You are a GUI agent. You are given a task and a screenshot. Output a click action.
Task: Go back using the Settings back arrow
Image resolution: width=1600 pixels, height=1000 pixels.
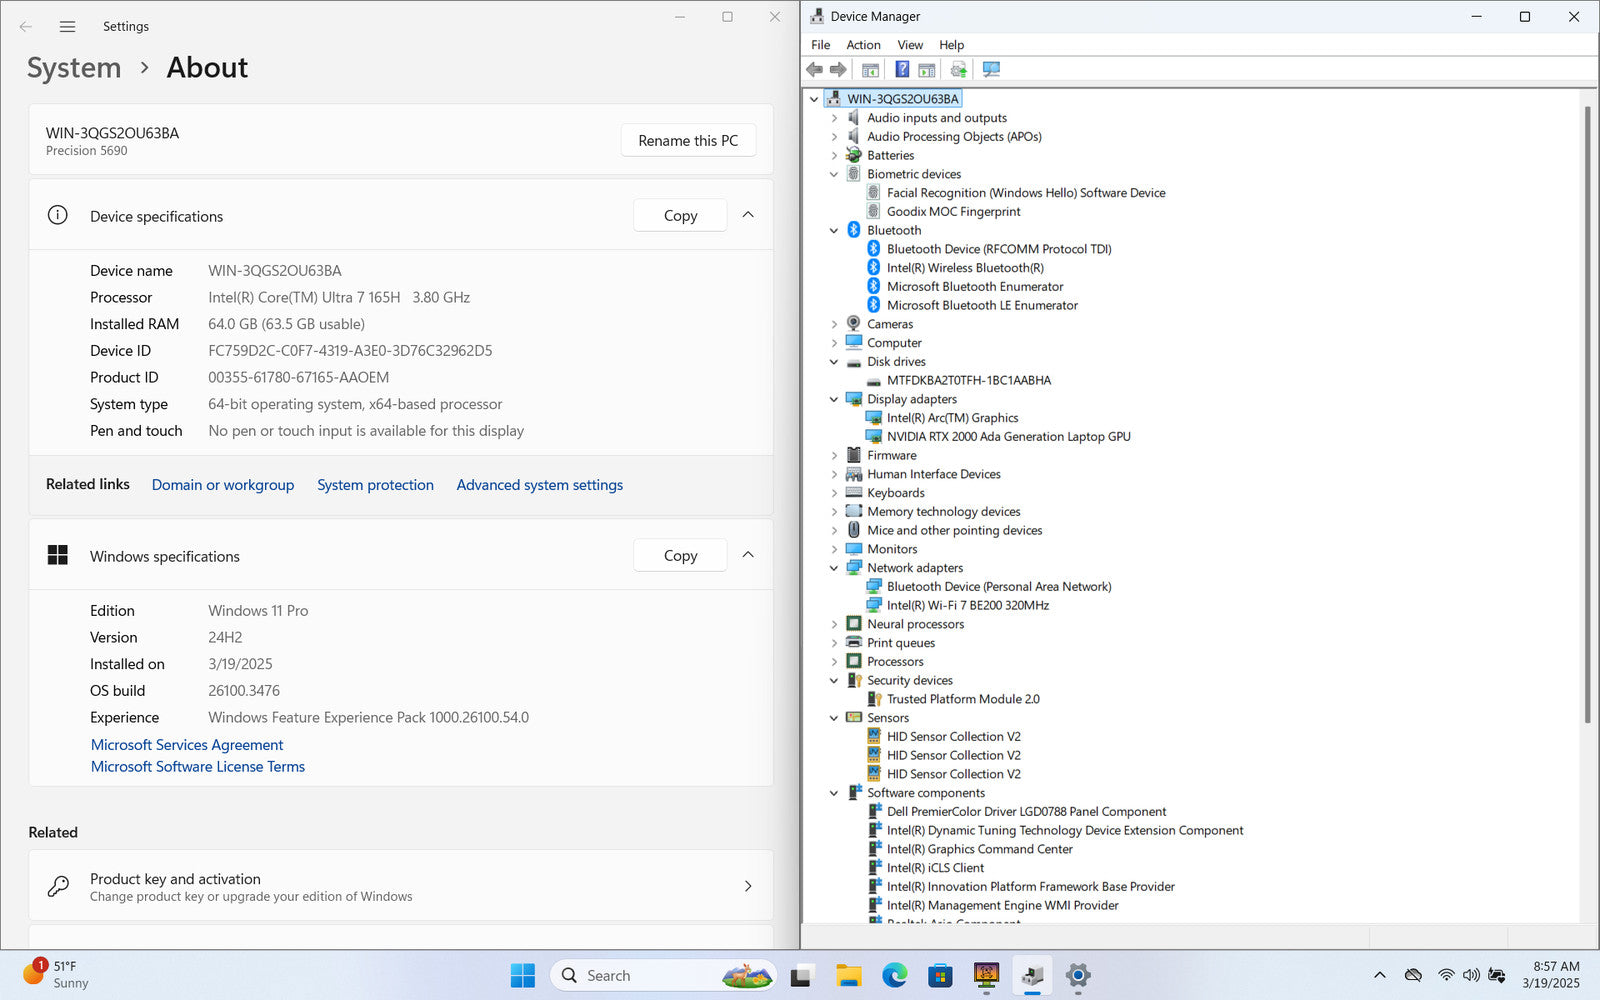[26, 27]
